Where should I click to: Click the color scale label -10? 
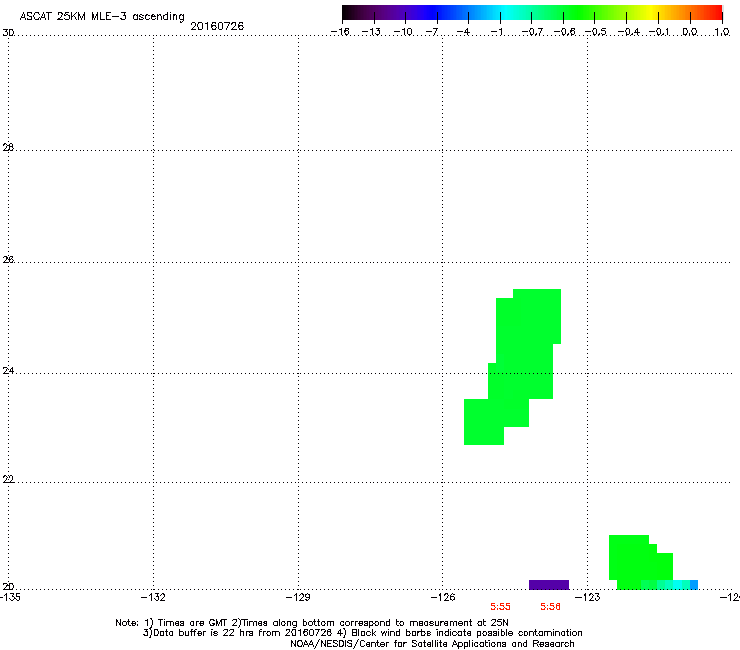(403, 32)
